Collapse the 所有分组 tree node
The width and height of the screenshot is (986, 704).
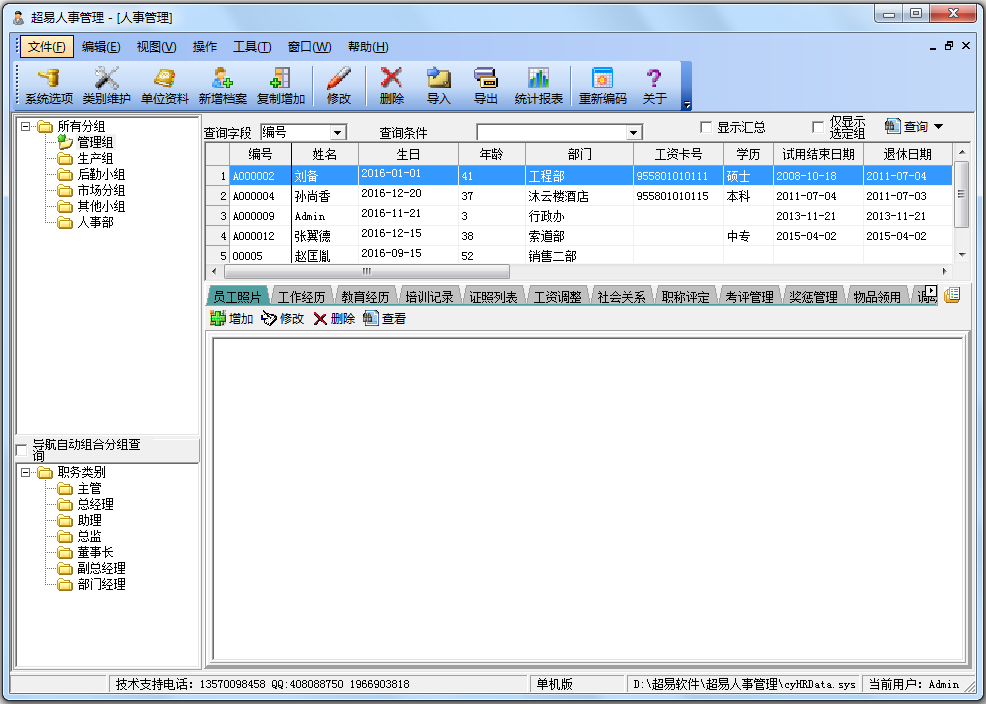pos(25,126)
